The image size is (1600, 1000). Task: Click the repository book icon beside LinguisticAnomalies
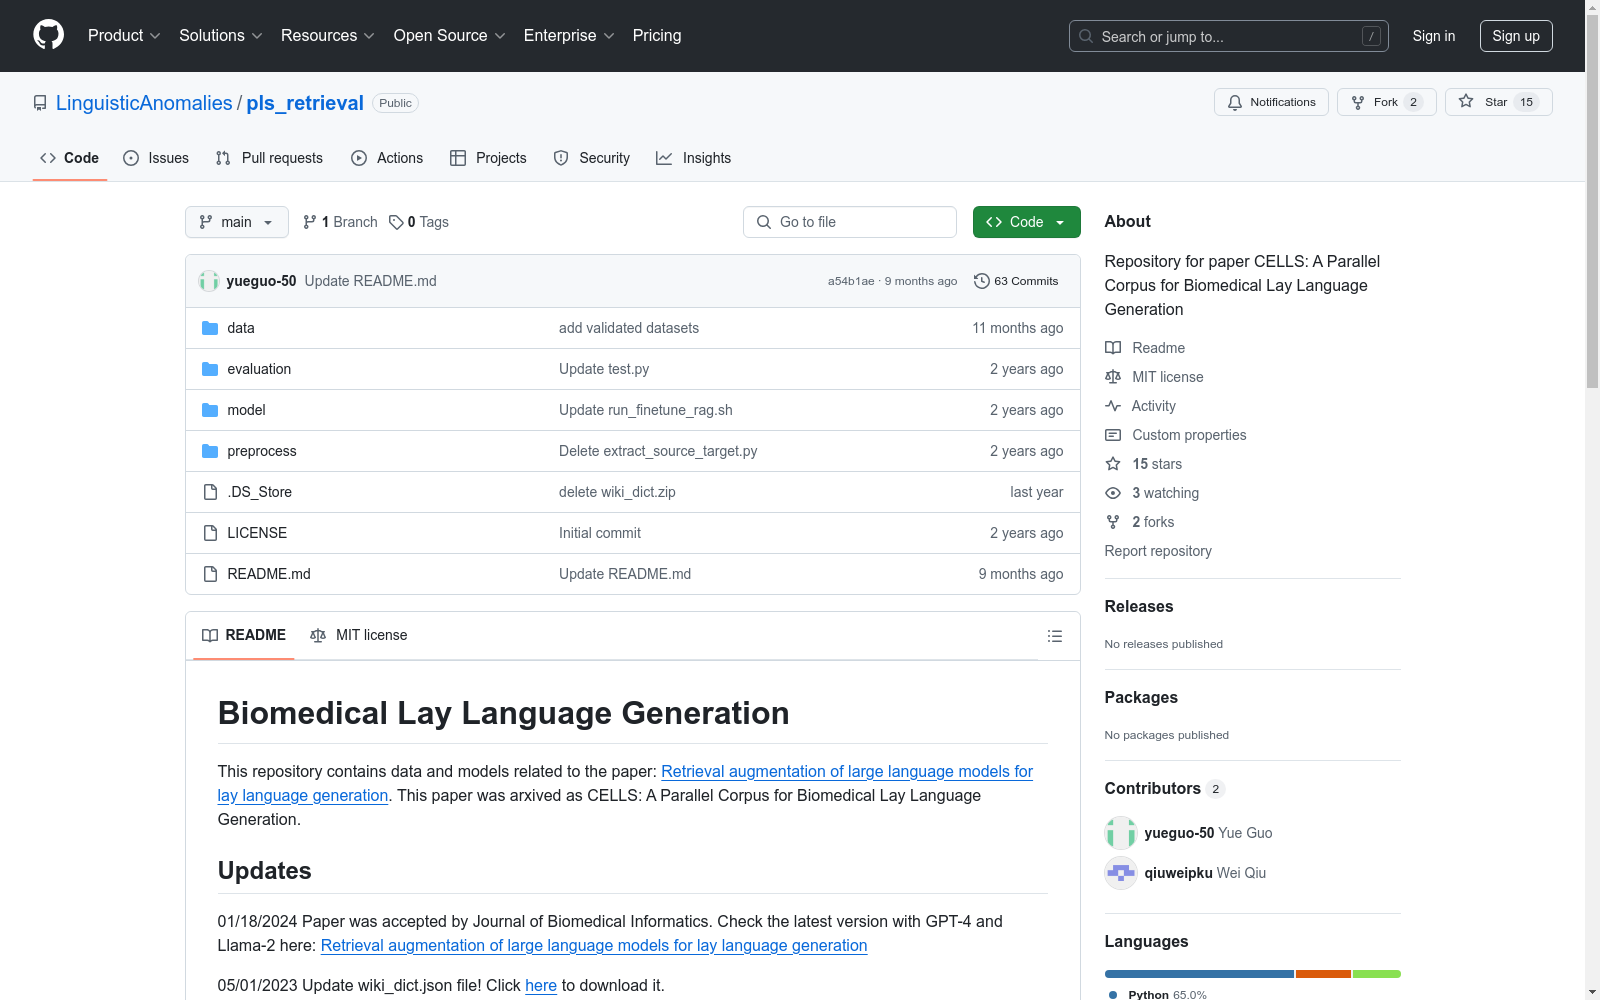40,103
